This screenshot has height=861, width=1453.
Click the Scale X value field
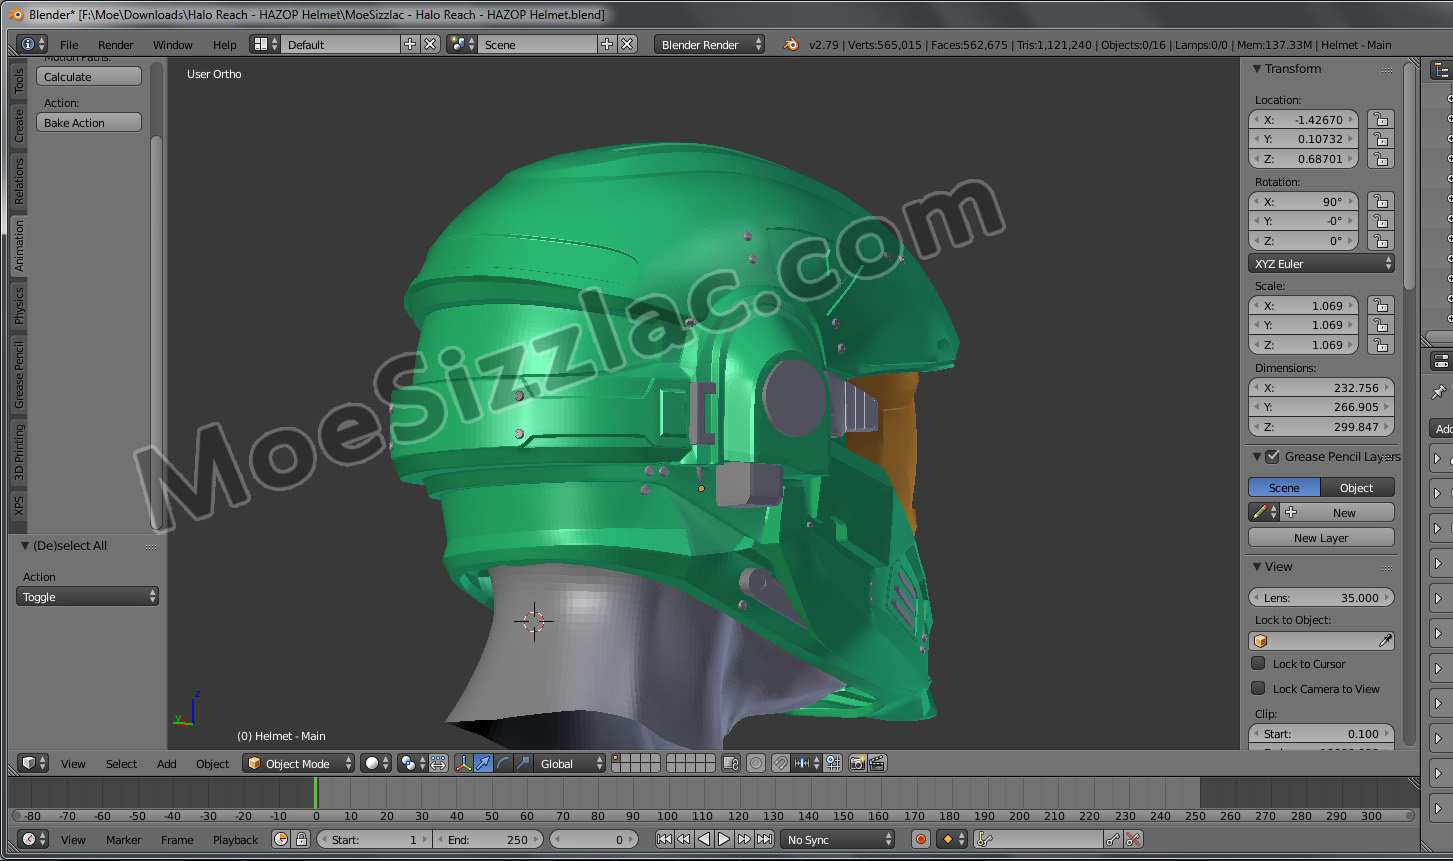[1304, 305]
